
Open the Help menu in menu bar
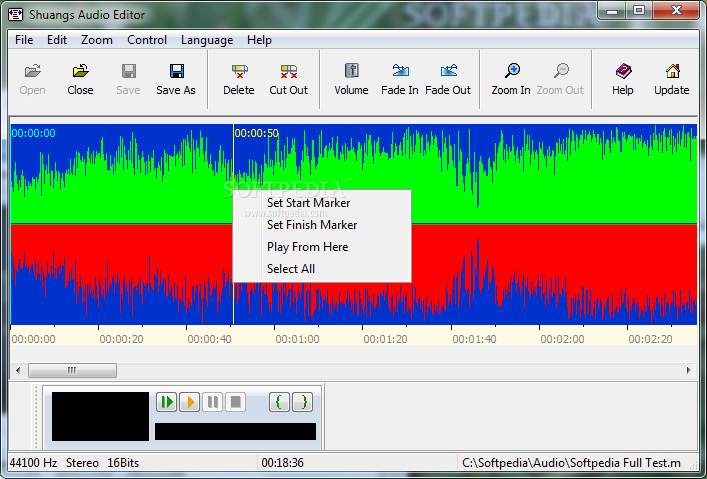(x=259, y=40)
